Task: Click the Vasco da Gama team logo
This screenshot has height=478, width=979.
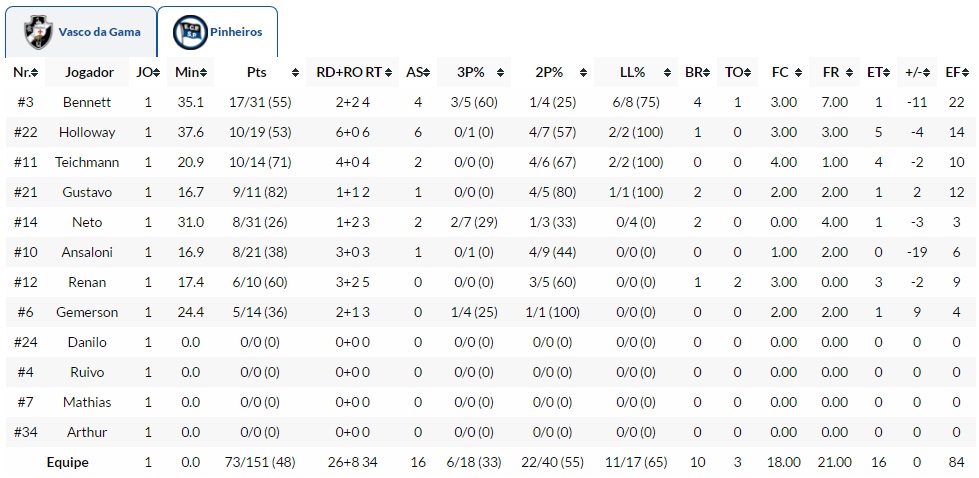Action: pyautogui.click(x=38, y=31)
